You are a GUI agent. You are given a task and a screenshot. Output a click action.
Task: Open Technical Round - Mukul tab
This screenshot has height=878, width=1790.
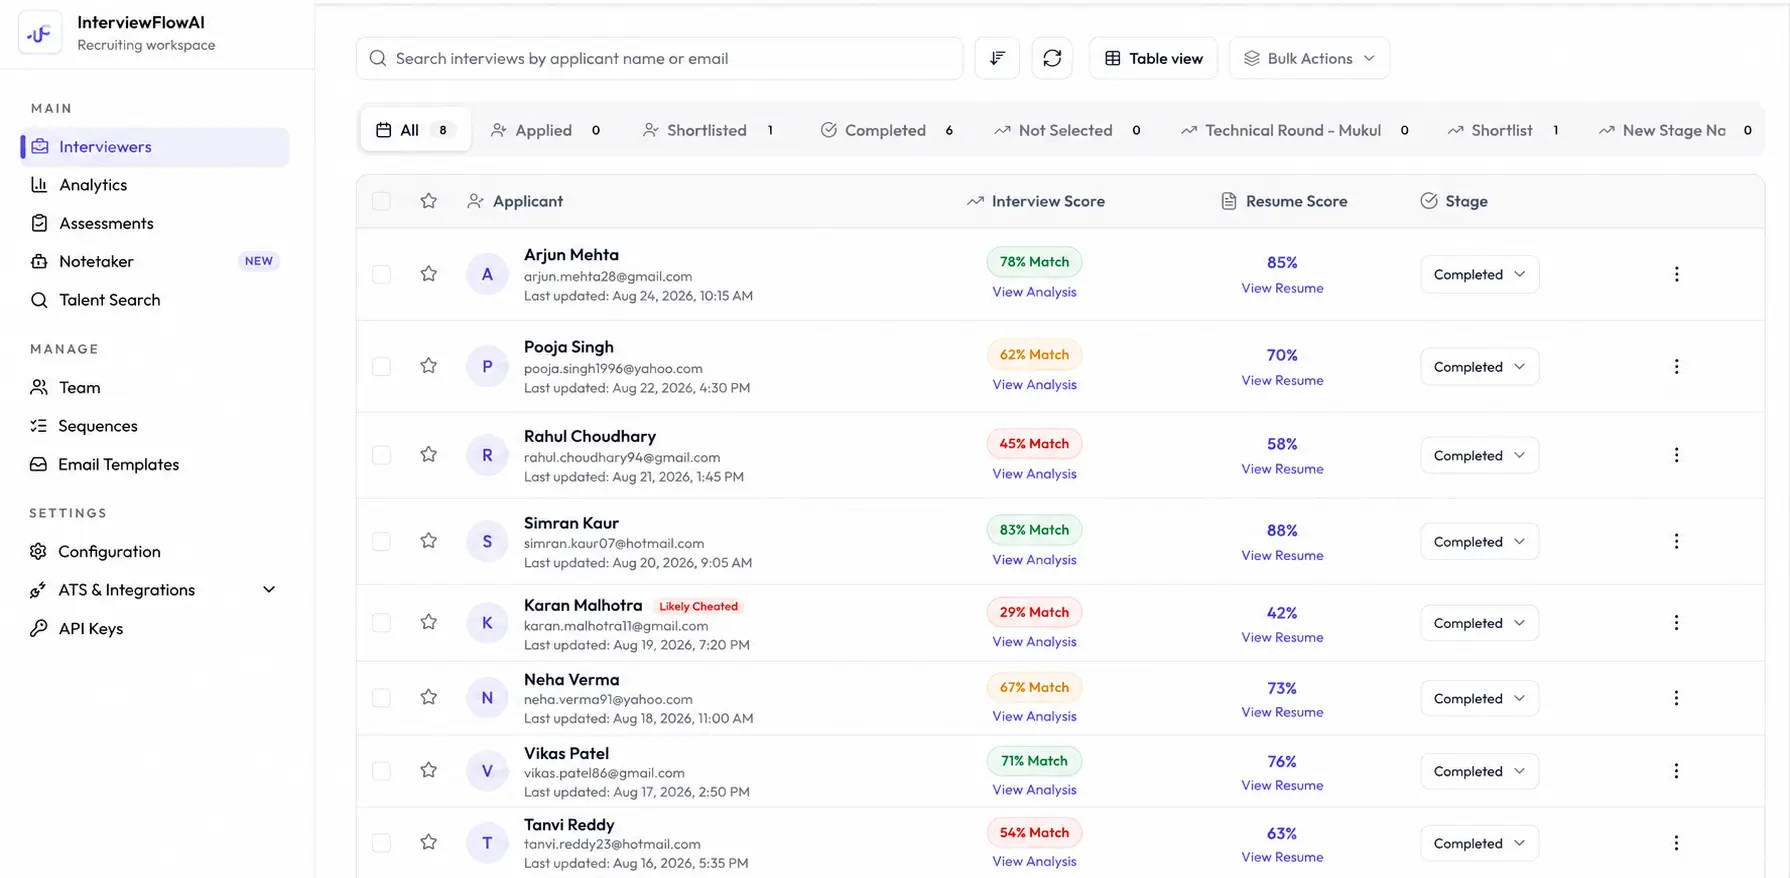click(x=1294, y=130)
